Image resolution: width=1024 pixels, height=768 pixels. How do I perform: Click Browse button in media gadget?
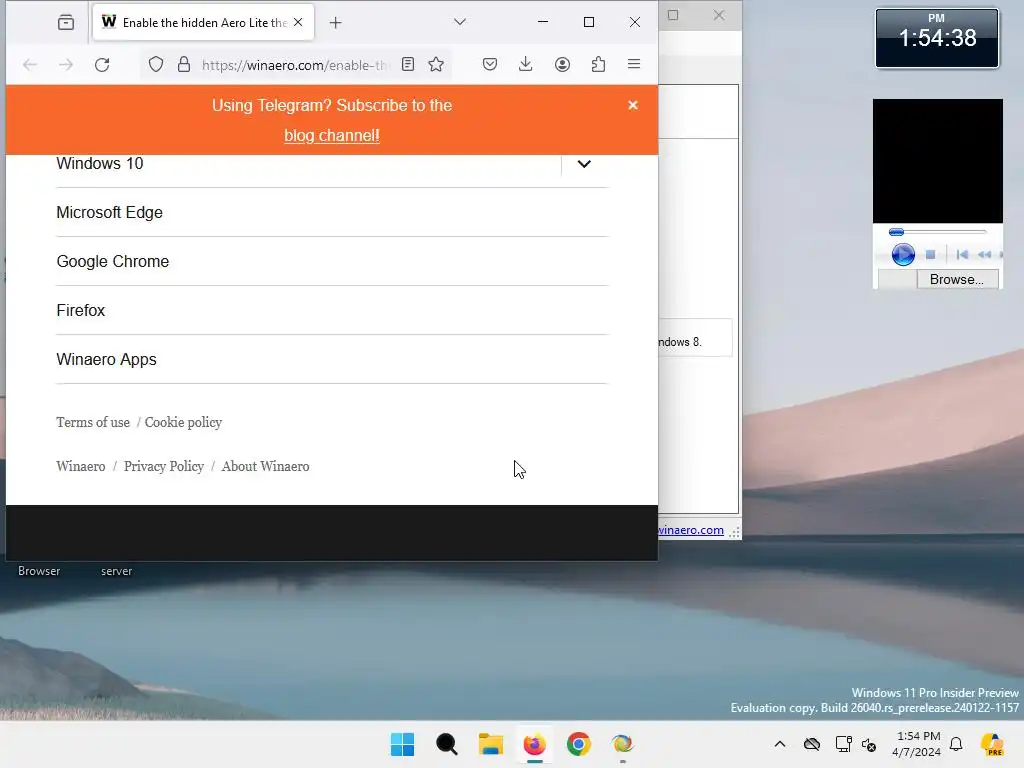[957, 280]
